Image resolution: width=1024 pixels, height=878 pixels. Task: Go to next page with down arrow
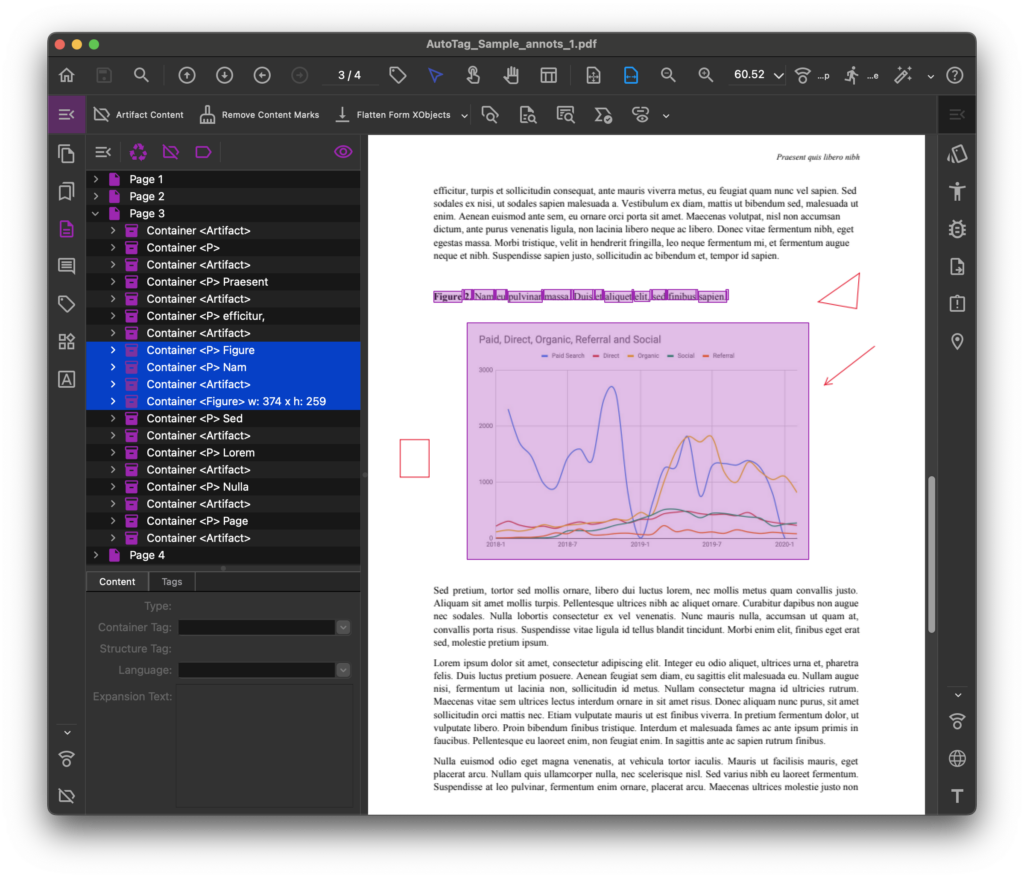(225, 75)
